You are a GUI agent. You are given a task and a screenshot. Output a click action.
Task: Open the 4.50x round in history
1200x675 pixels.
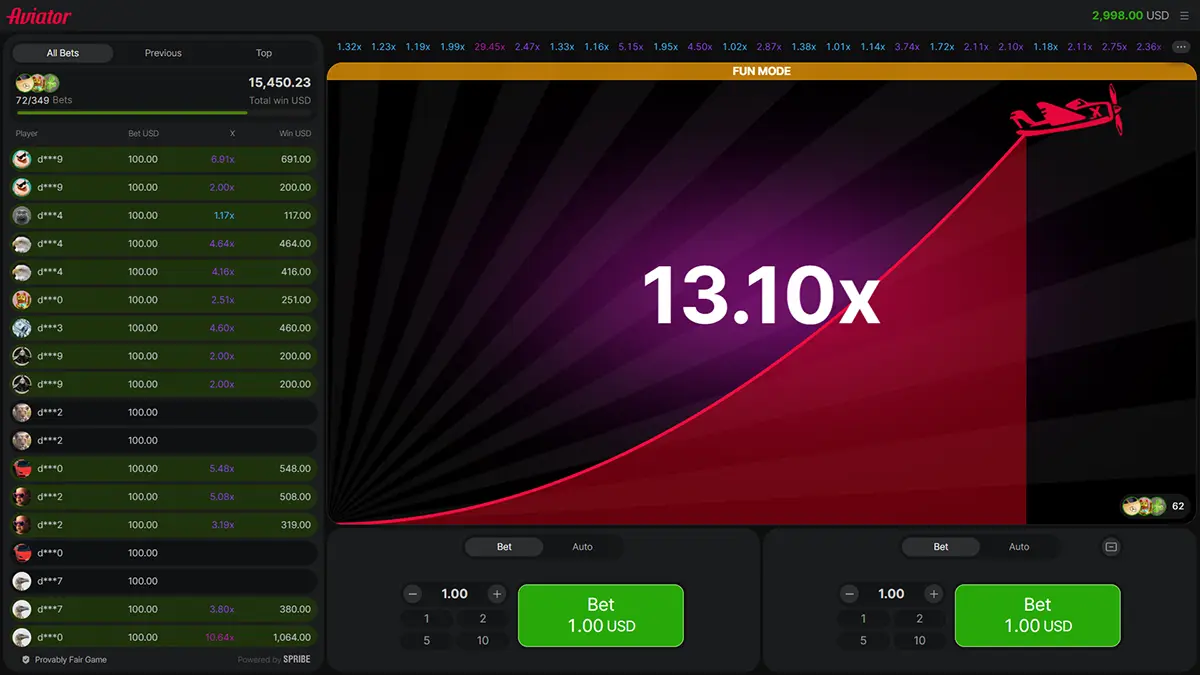point(700,47)
